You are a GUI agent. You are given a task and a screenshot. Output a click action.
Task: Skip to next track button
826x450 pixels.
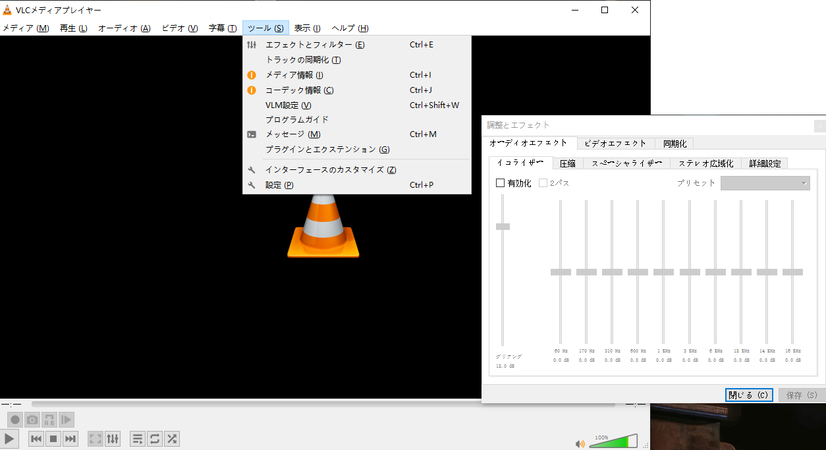(x=70, y=438)
